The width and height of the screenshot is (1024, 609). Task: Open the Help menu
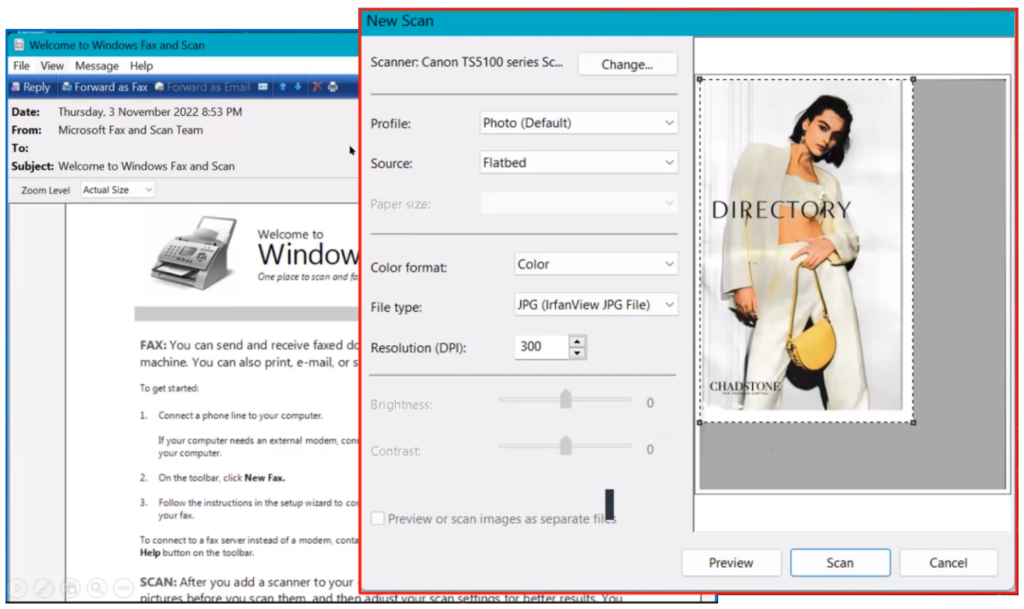coord(141,65)
